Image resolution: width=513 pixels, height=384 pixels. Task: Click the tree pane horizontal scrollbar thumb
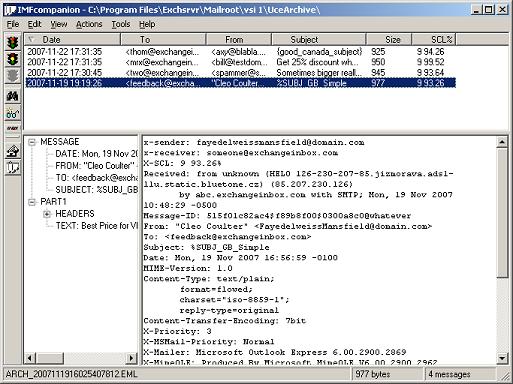pos(49,358)
